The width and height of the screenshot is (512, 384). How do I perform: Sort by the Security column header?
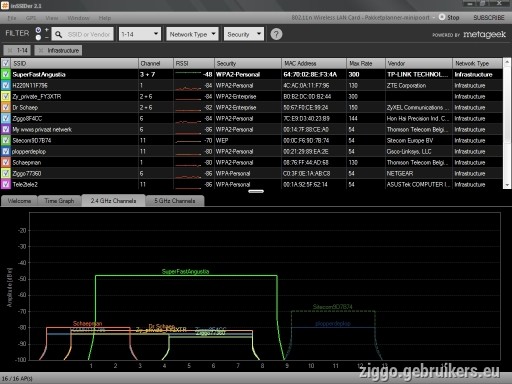click(248, 63)
